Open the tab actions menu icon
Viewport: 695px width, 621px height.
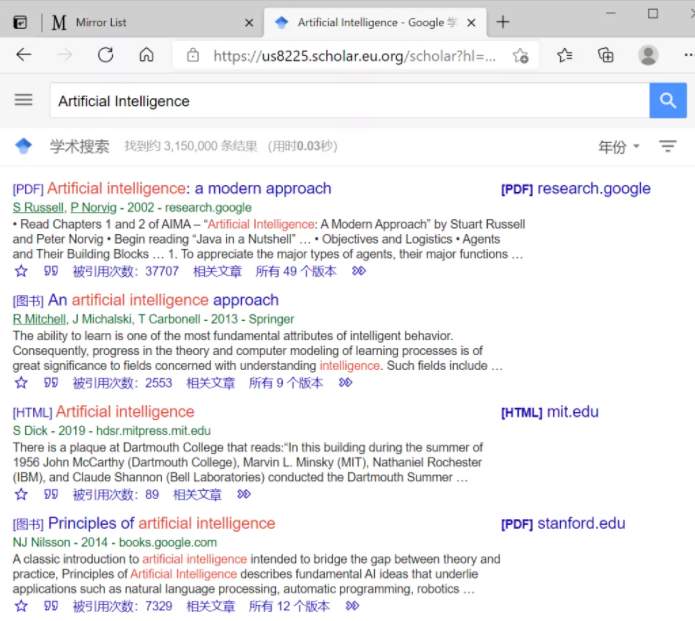[x=20, y=22]
